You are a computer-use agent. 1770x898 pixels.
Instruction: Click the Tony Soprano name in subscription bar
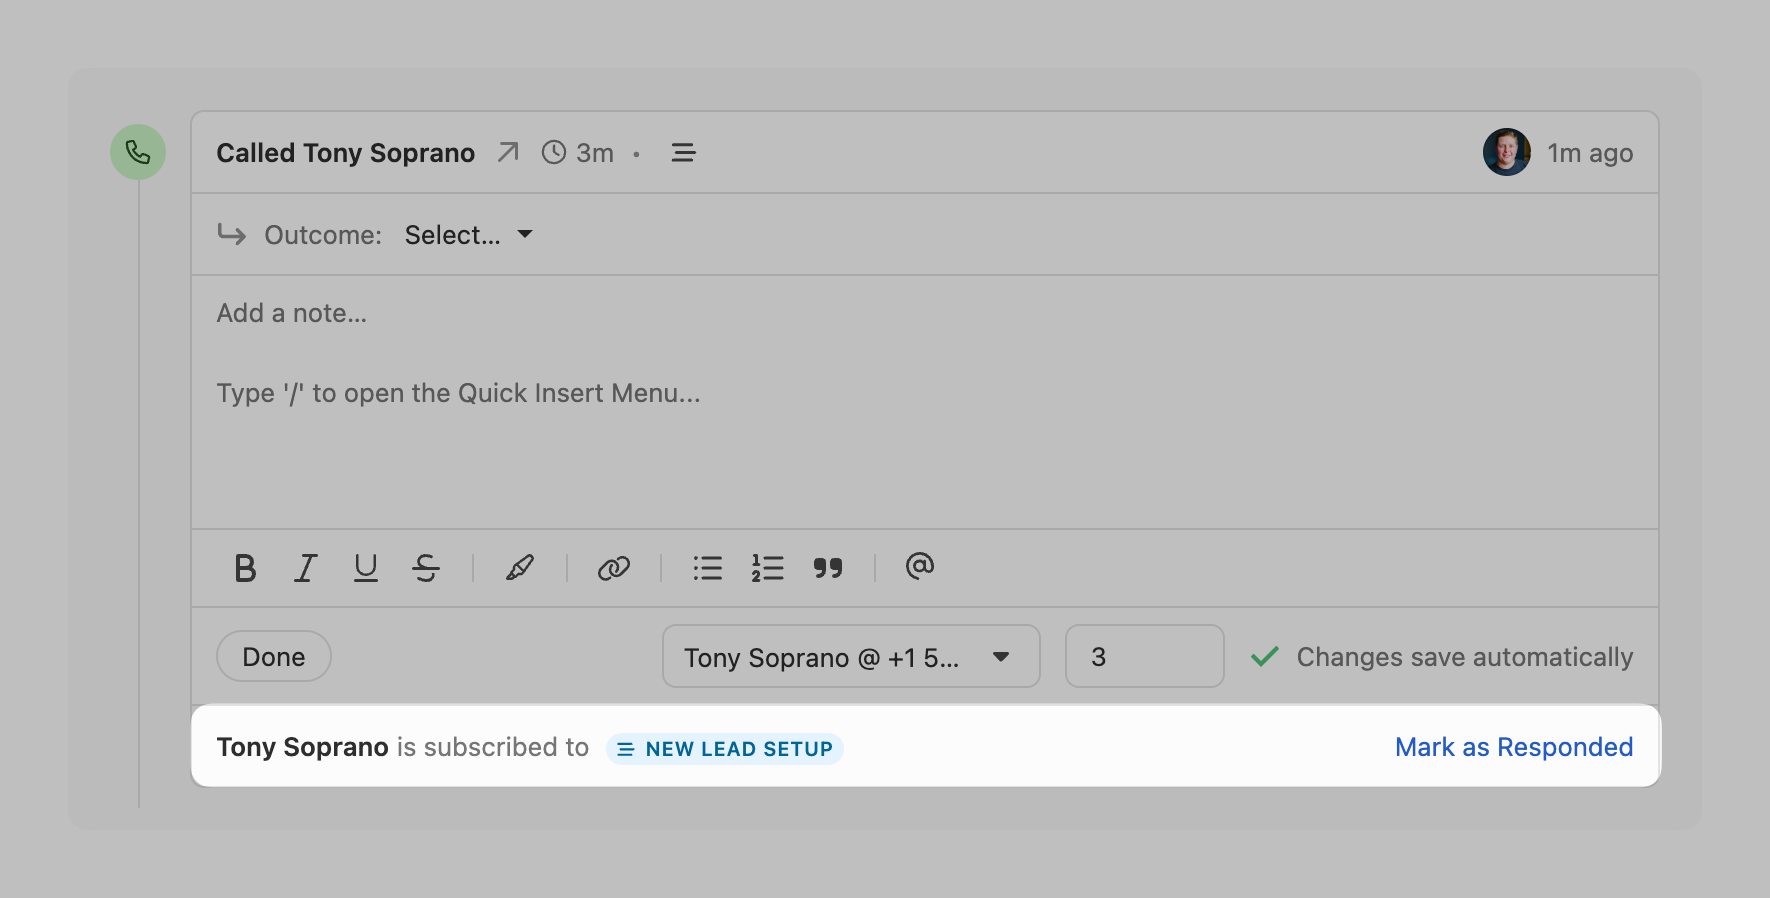[x=303, y=747]
